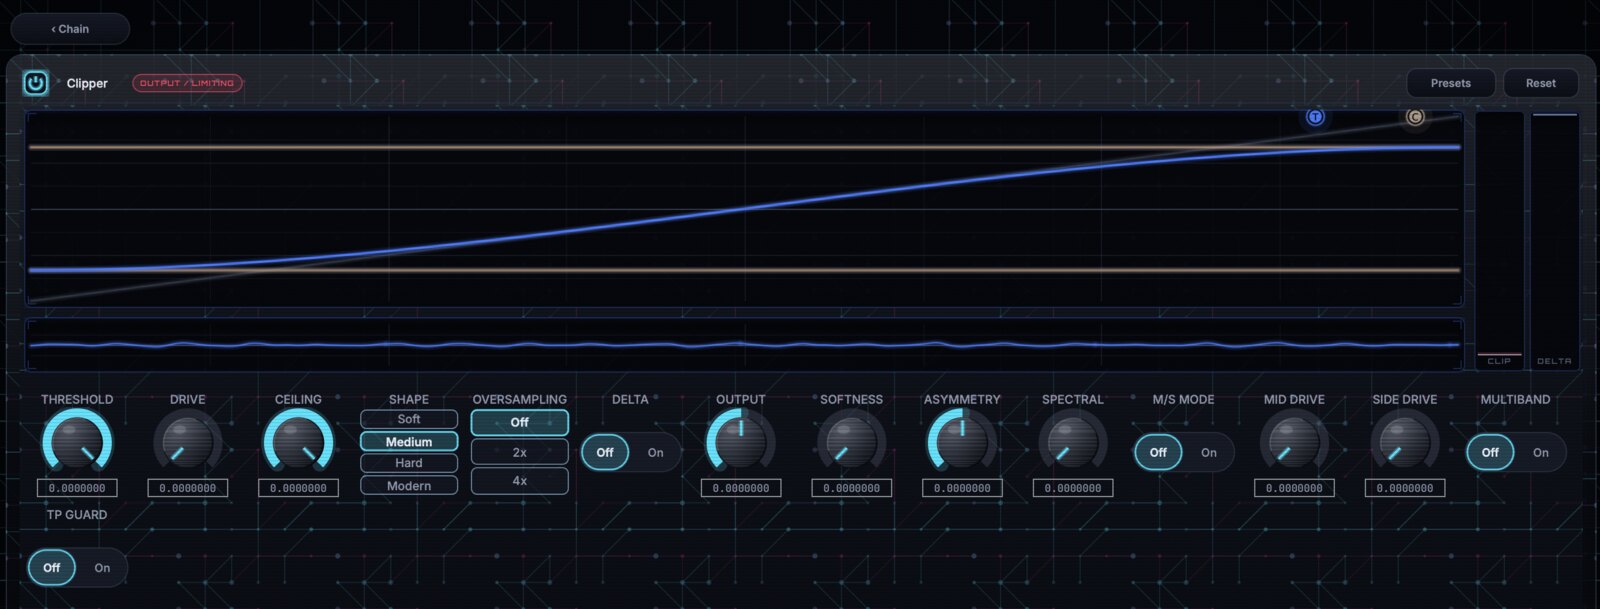Click the Spectral knob

coord(1073,441)
